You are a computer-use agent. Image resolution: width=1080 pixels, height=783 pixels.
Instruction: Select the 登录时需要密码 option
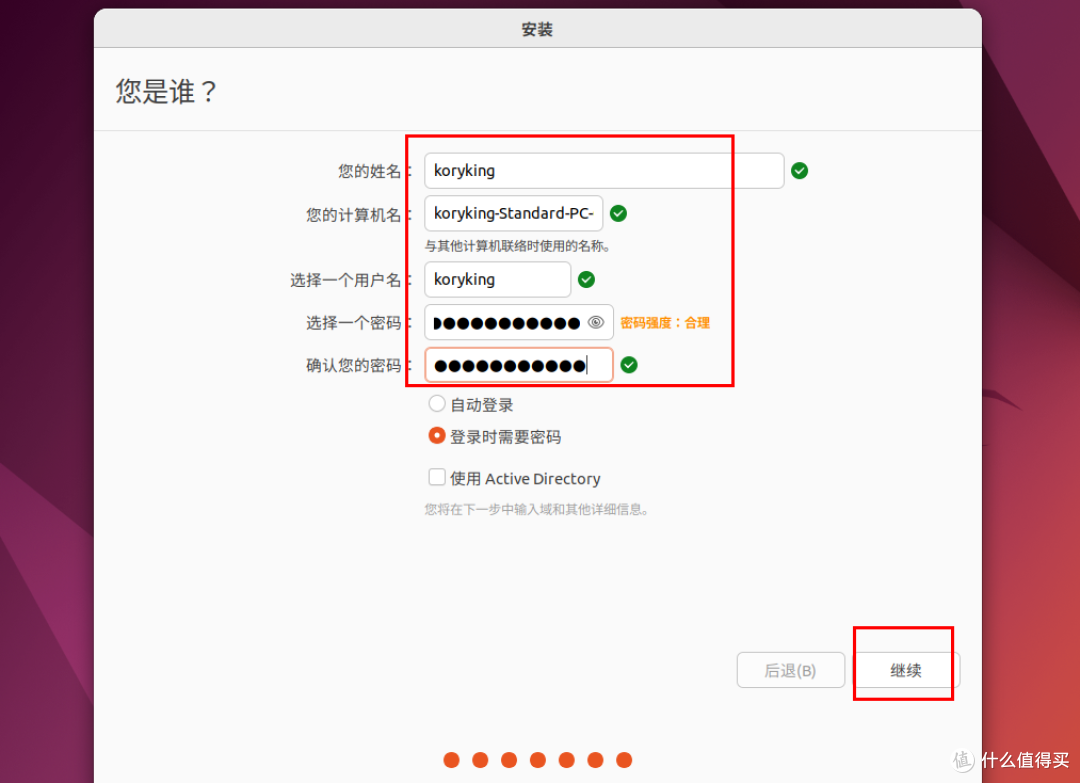click(437, 436)
